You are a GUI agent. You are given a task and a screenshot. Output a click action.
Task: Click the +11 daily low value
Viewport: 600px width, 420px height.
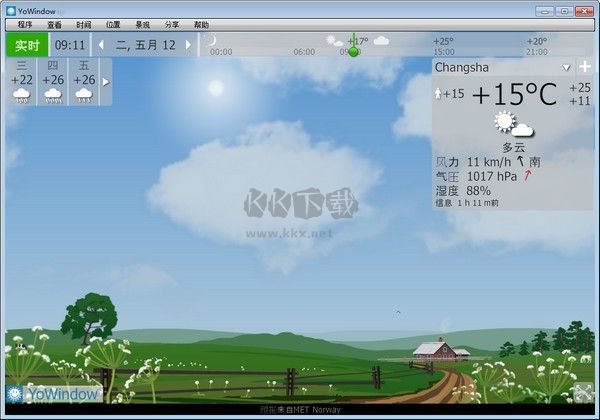coord(580,101)
